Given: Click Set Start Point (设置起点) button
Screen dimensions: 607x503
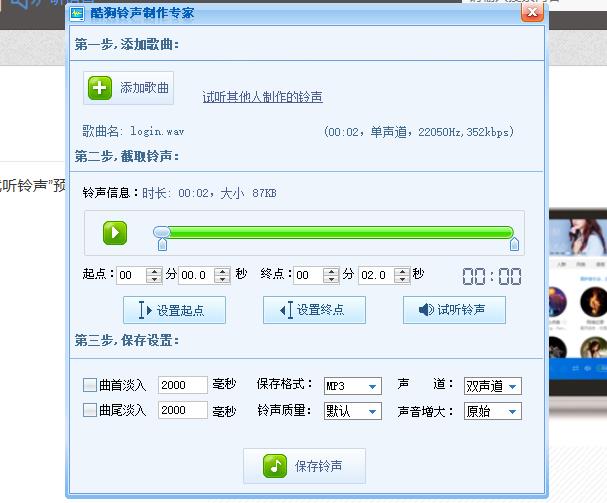Looking at the screenshot, I should point(174,310).
